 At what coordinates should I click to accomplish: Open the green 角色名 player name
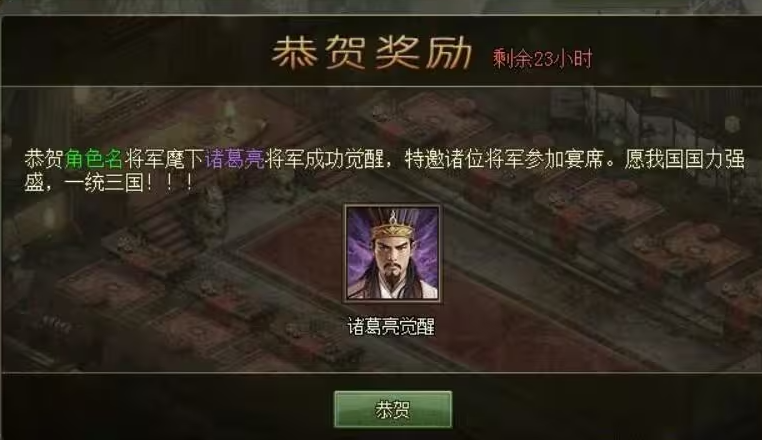(x=93, y=159)
